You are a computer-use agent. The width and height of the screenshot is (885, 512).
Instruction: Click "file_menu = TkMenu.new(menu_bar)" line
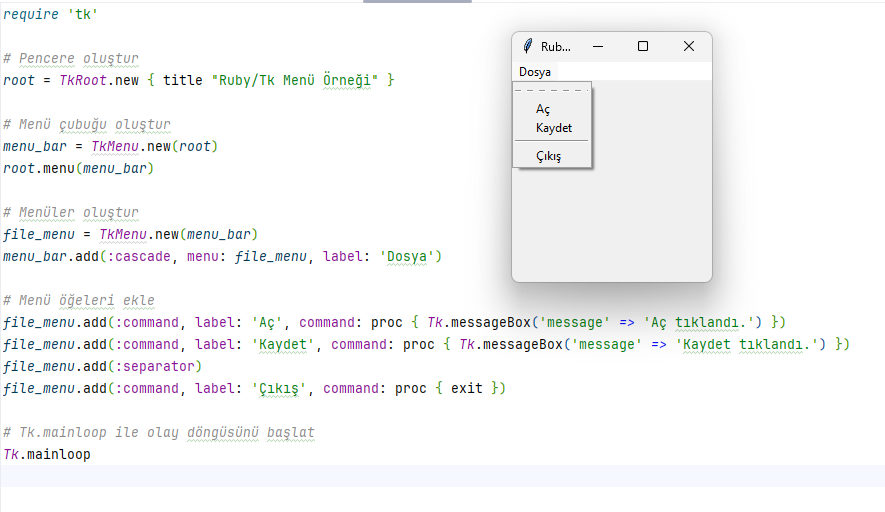tap(130, 234)
